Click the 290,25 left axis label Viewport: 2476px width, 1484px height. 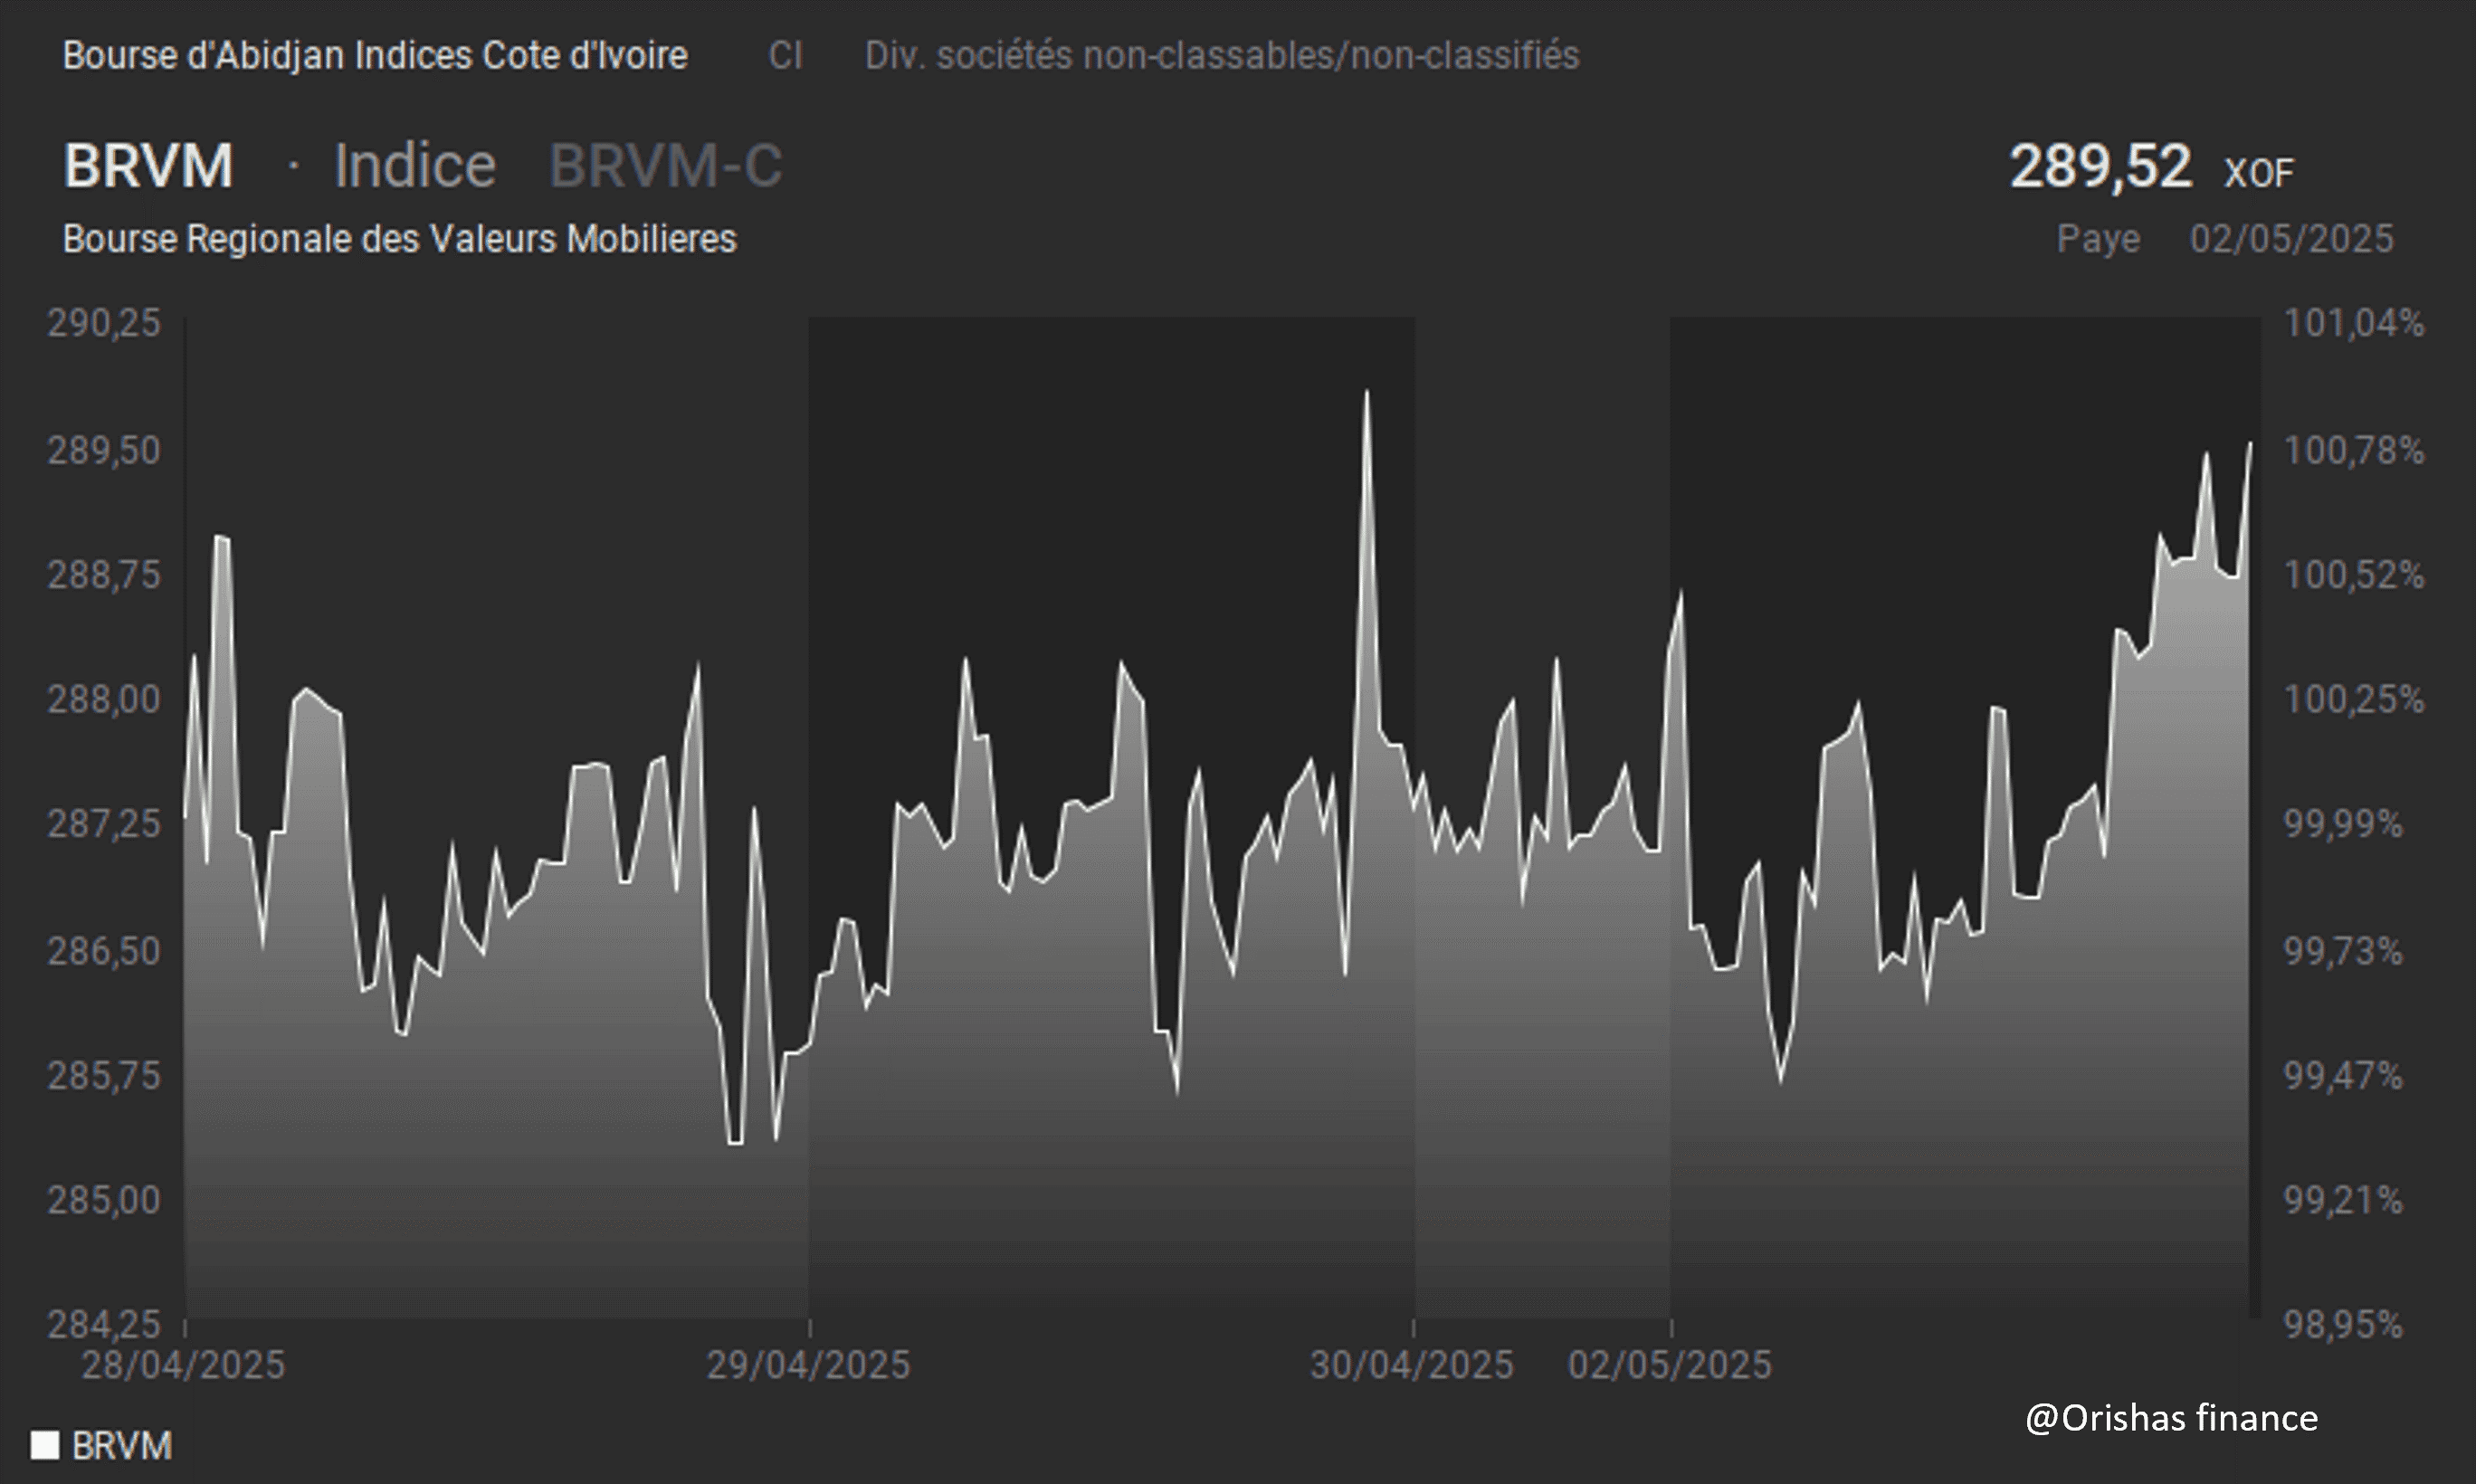[x=104, y=323]
